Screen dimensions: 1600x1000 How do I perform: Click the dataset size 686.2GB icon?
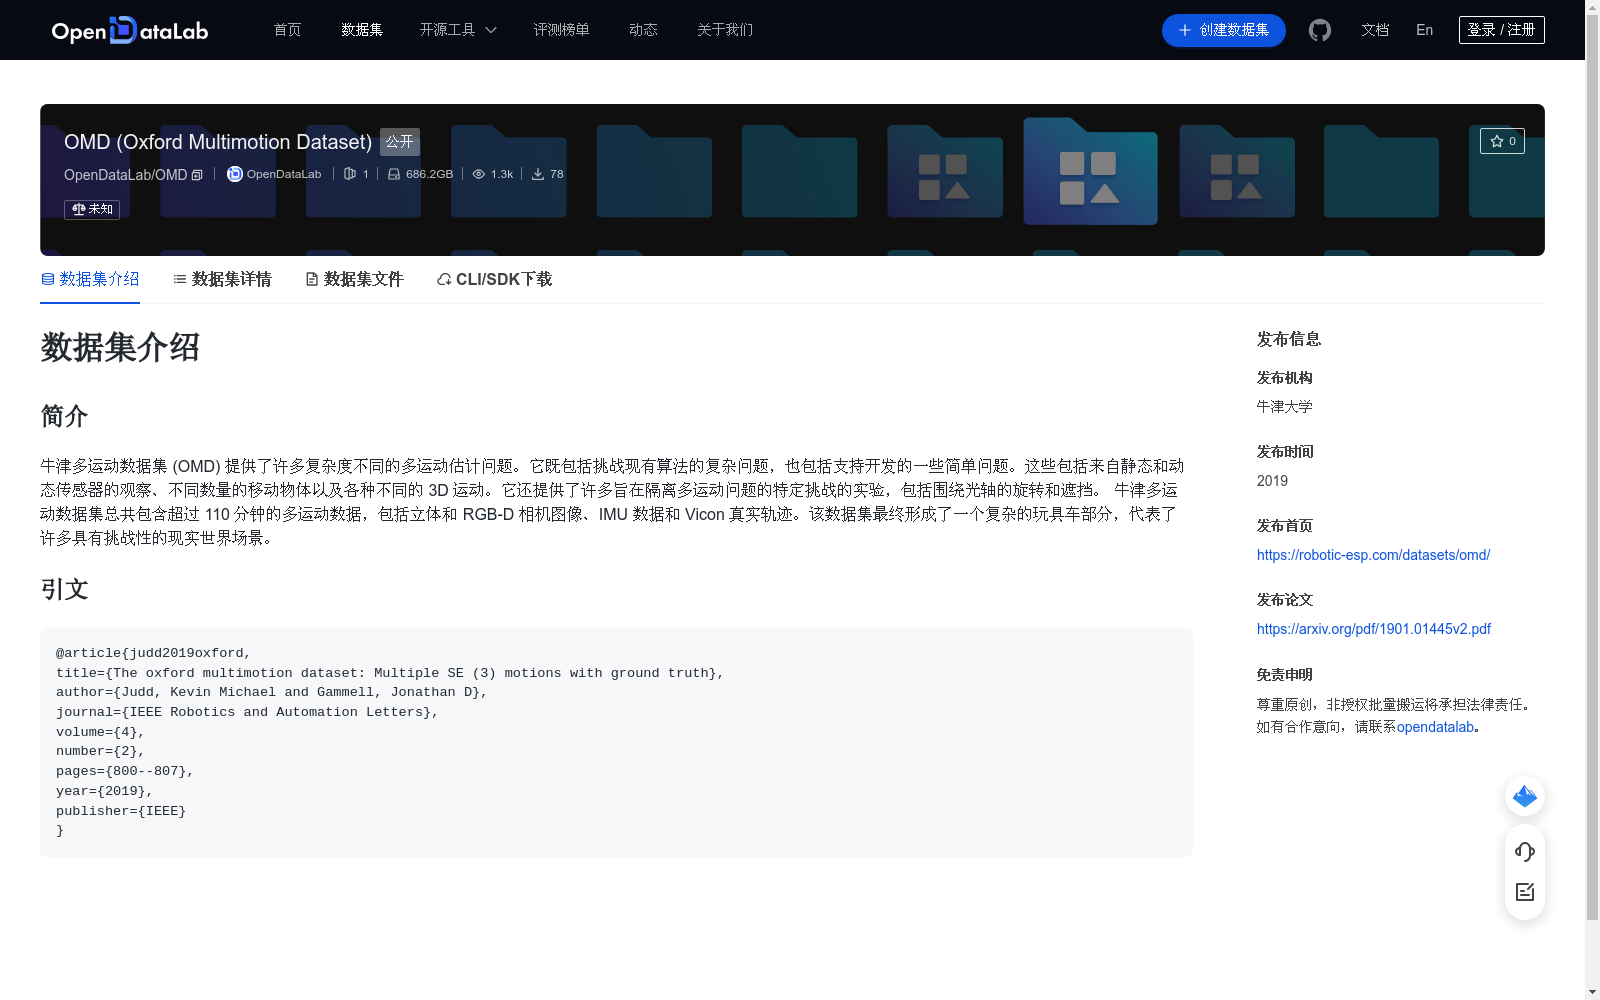(394, 174)
